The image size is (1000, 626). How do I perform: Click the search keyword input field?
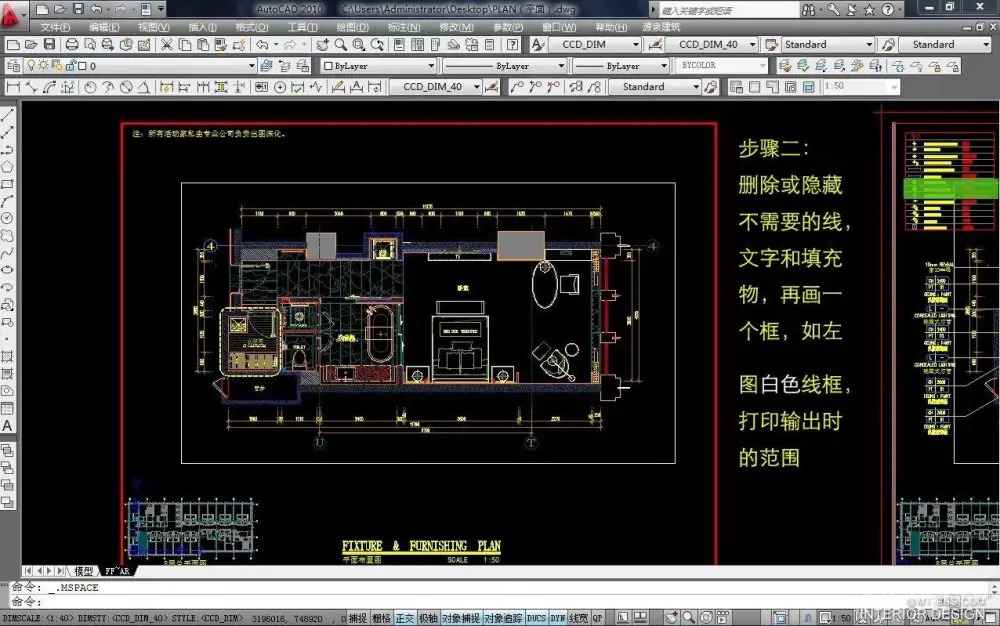coord(728,10)
